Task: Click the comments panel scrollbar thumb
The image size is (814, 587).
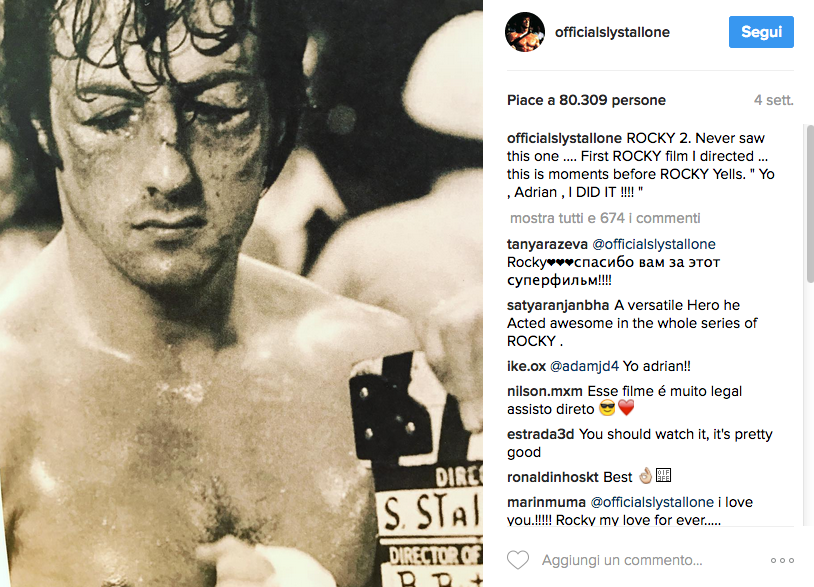Action: (x=810, y=203)
